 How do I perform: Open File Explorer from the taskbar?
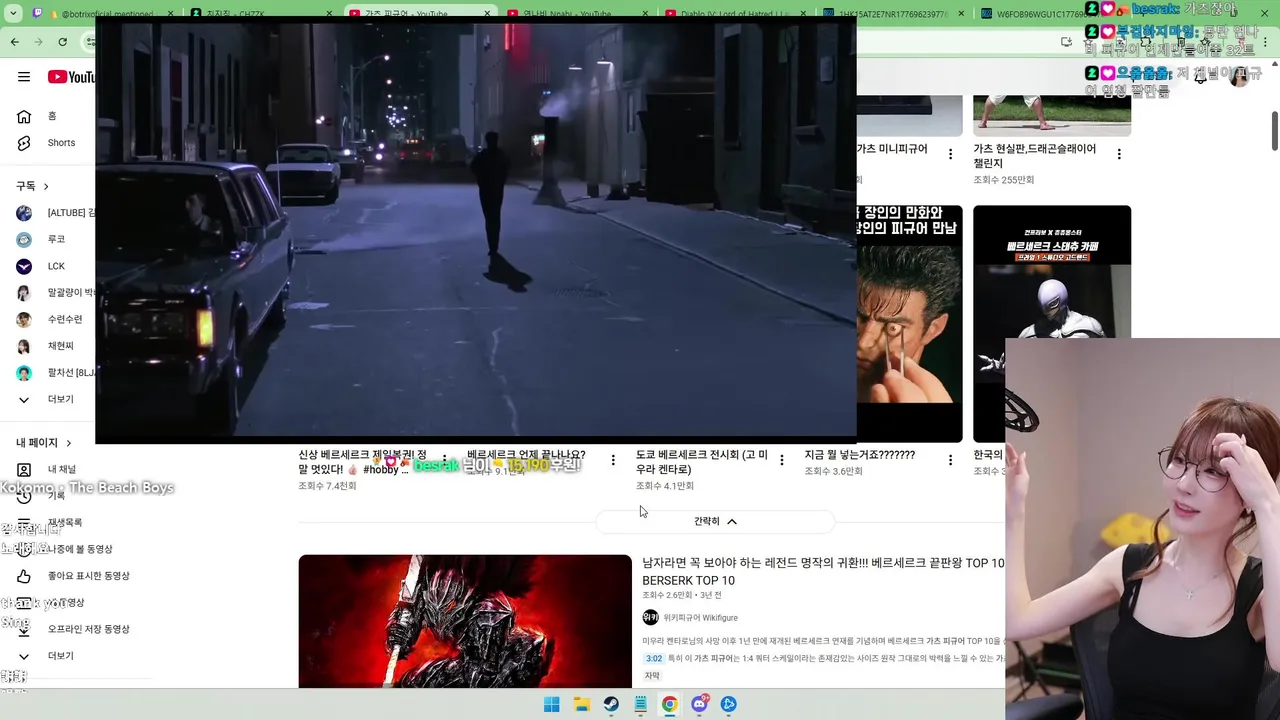[581, 704]
